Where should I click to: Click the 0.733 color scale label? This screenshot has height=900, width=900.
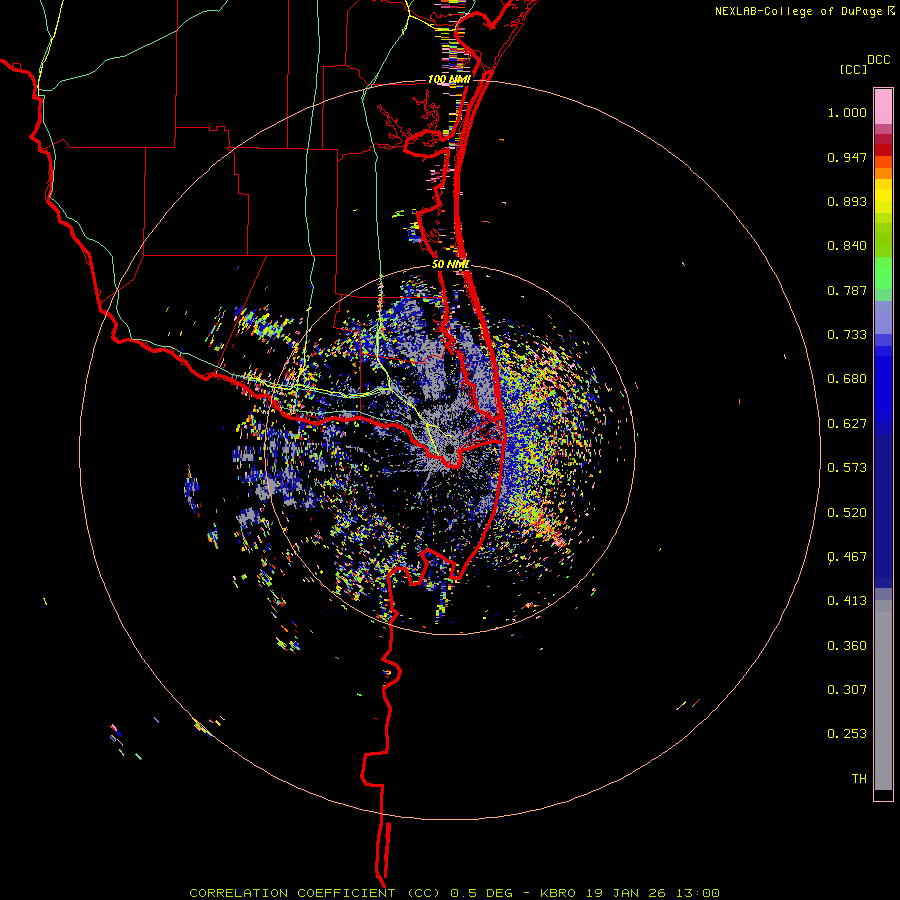[847, 335]
